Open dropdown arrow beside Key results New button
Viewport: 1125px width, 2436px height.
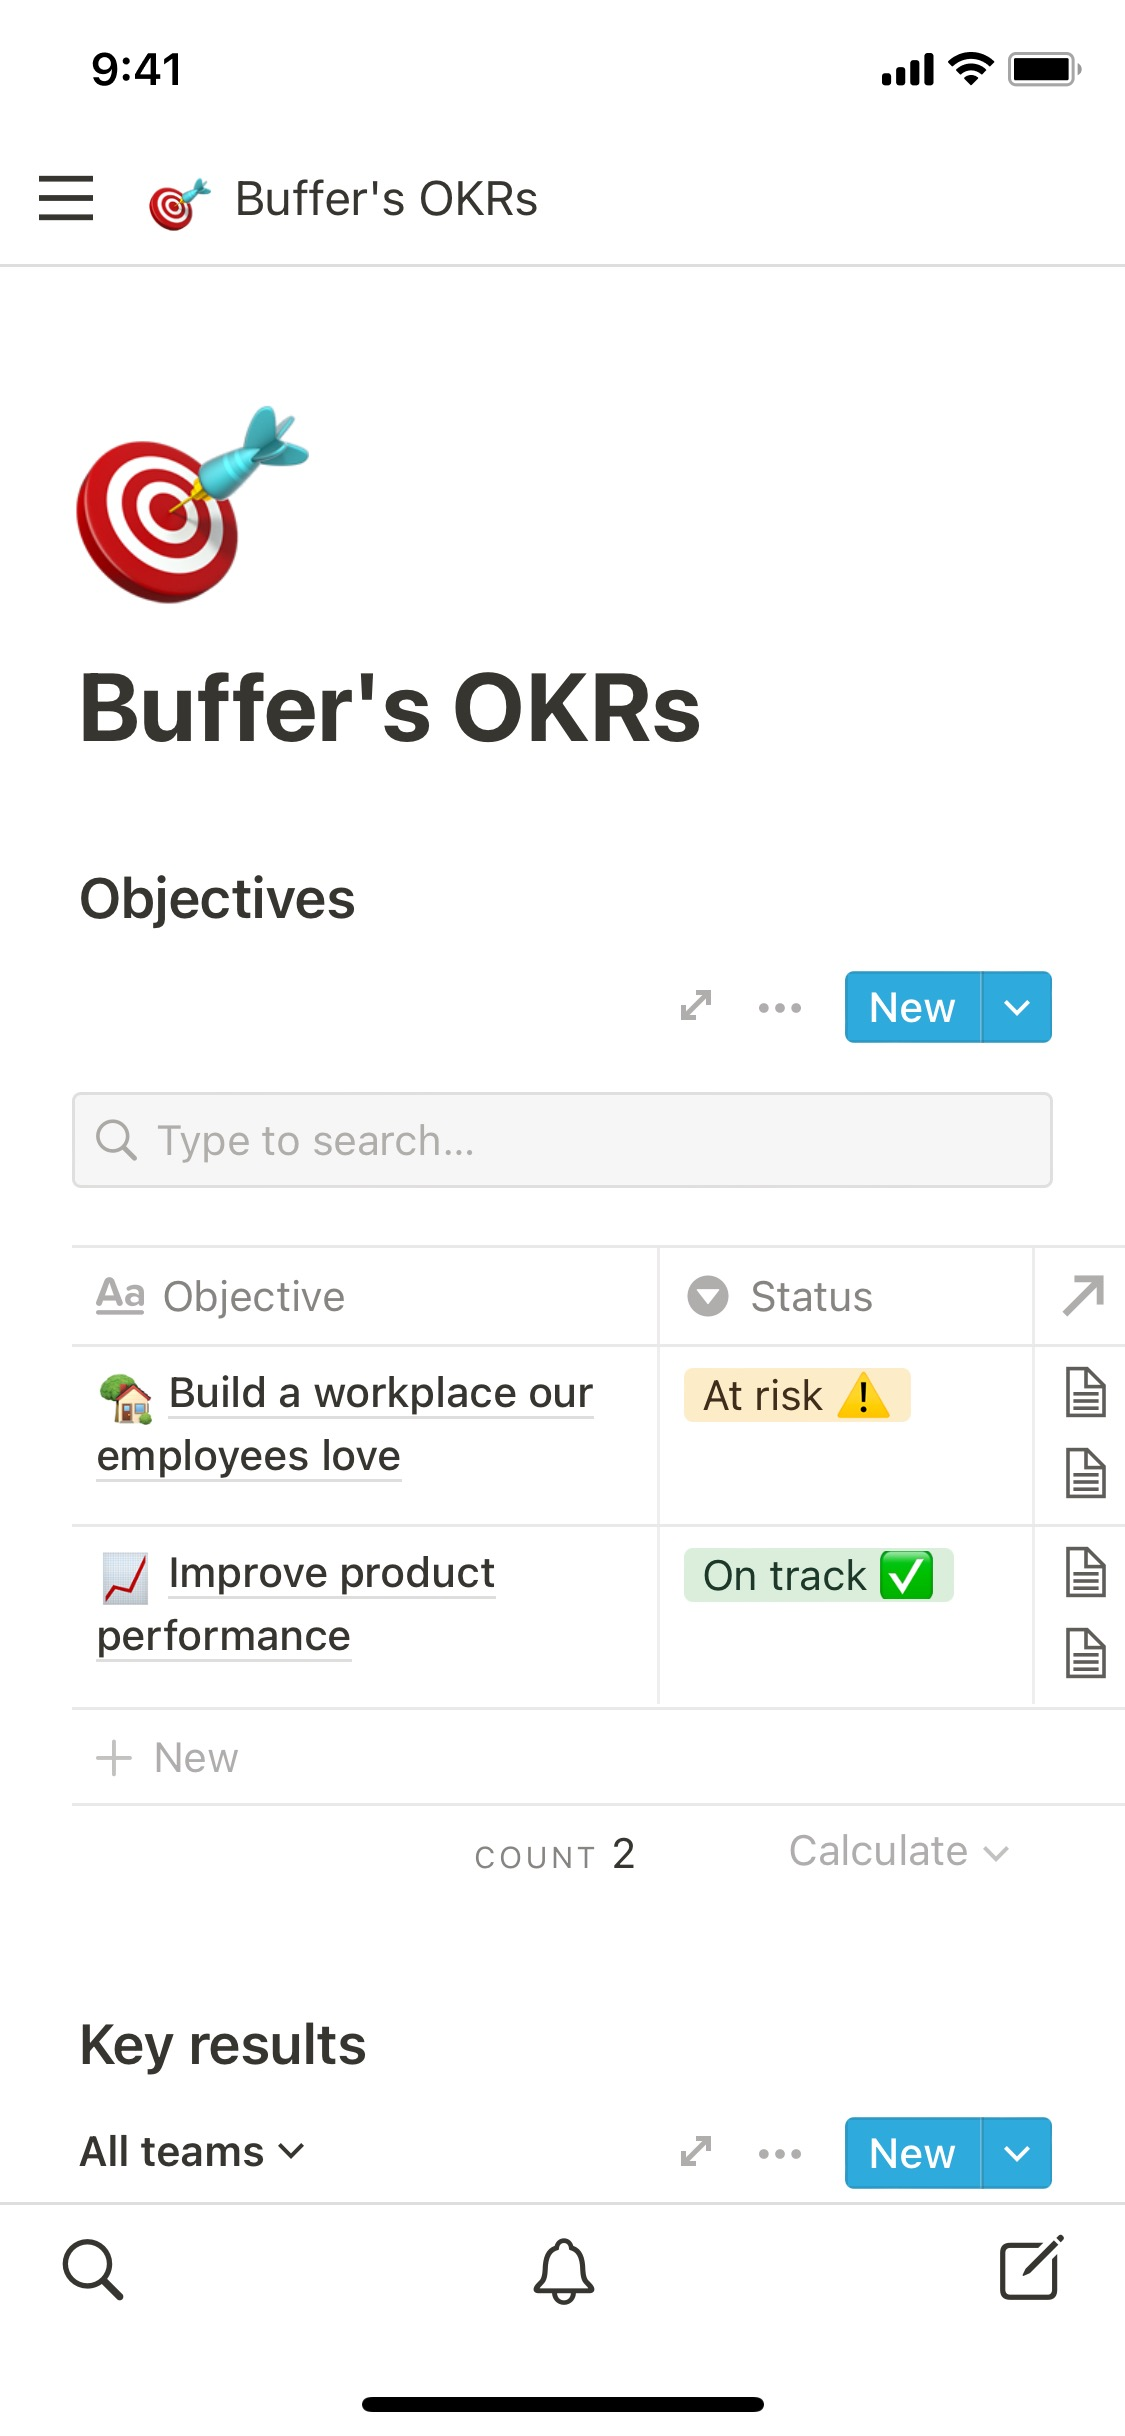pyautogui.click(x=1016, y=2154)
